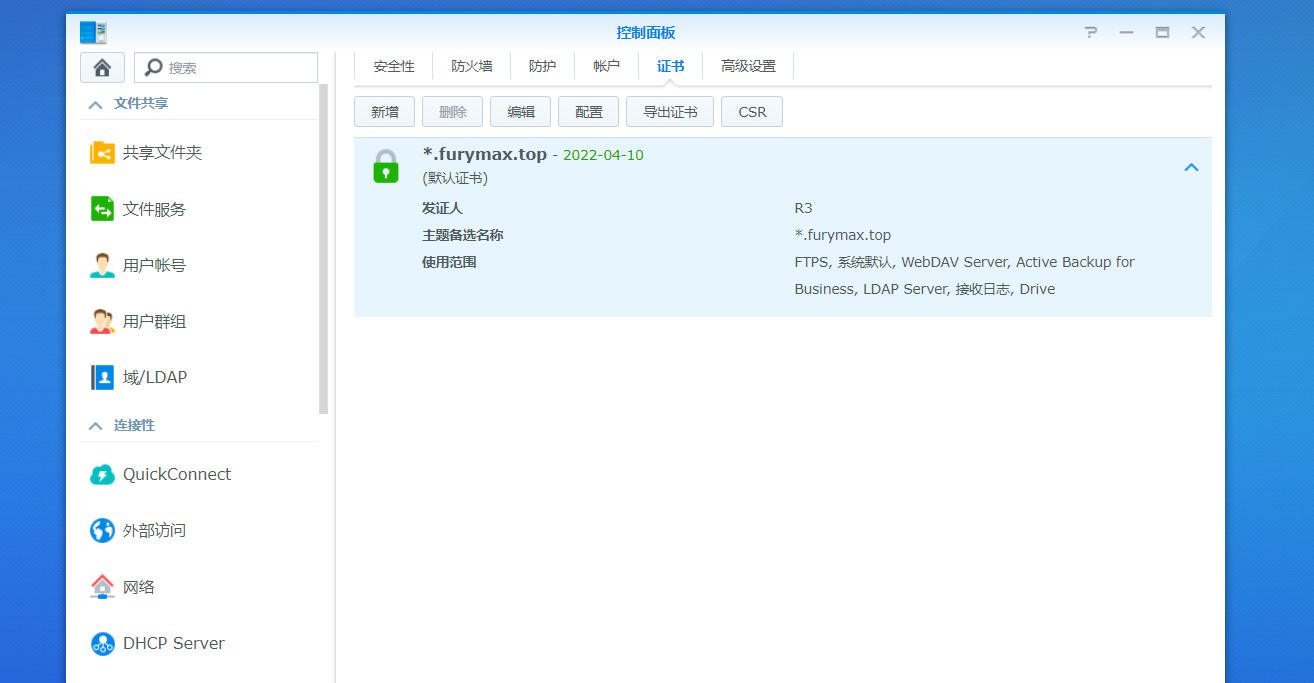Switch to the Firewall (防火墙) tab
Screen dimensions: 1314x683
tap(472, 66)
